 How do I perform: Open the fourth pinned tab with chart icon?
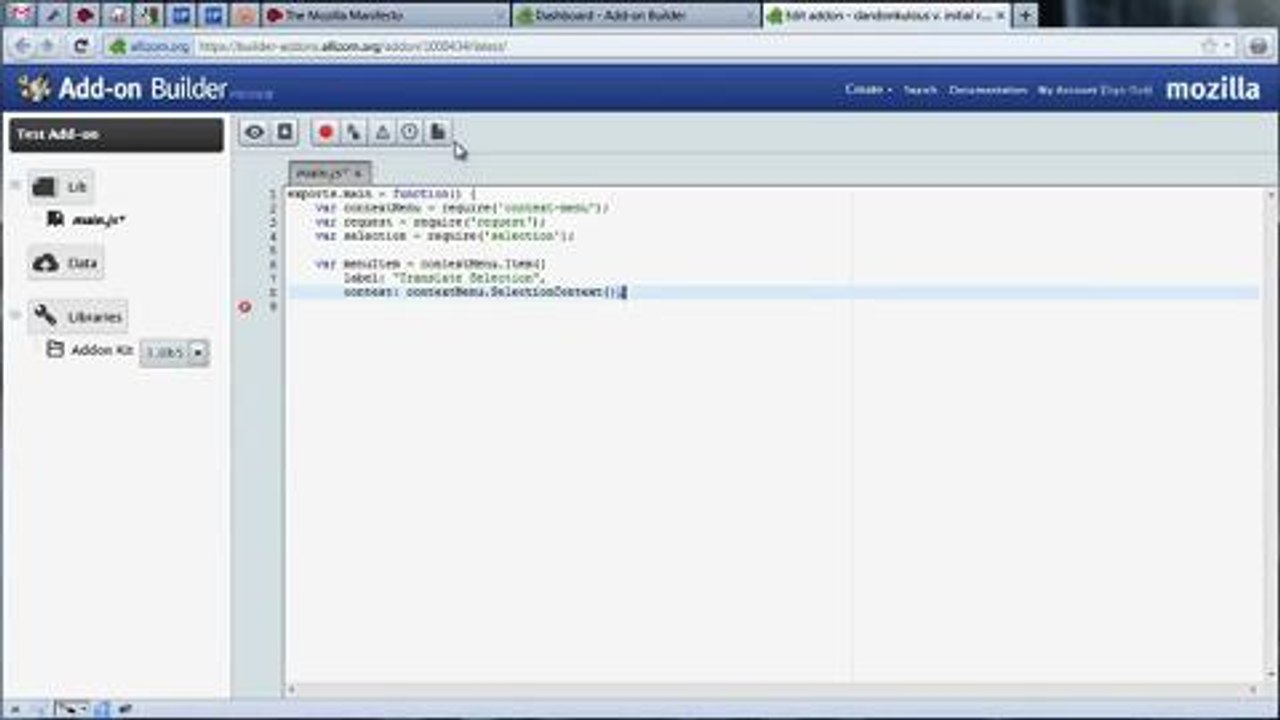coord(117,15)
